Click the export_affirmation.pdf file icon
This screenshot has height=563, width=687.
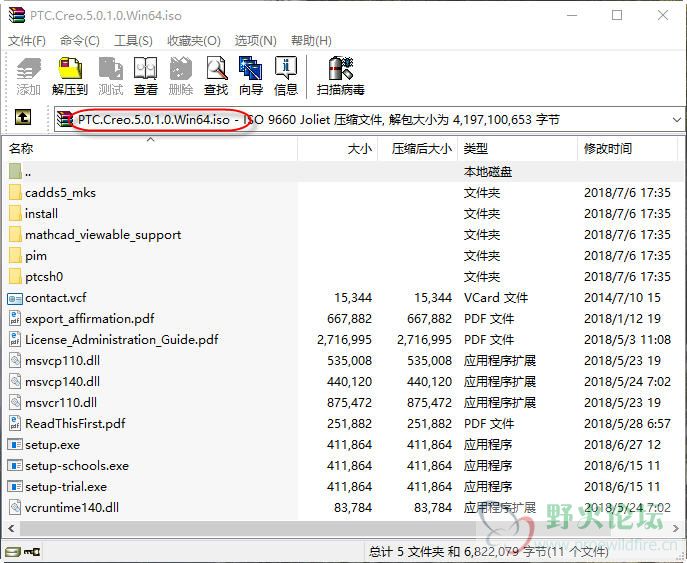click(15, 319)
